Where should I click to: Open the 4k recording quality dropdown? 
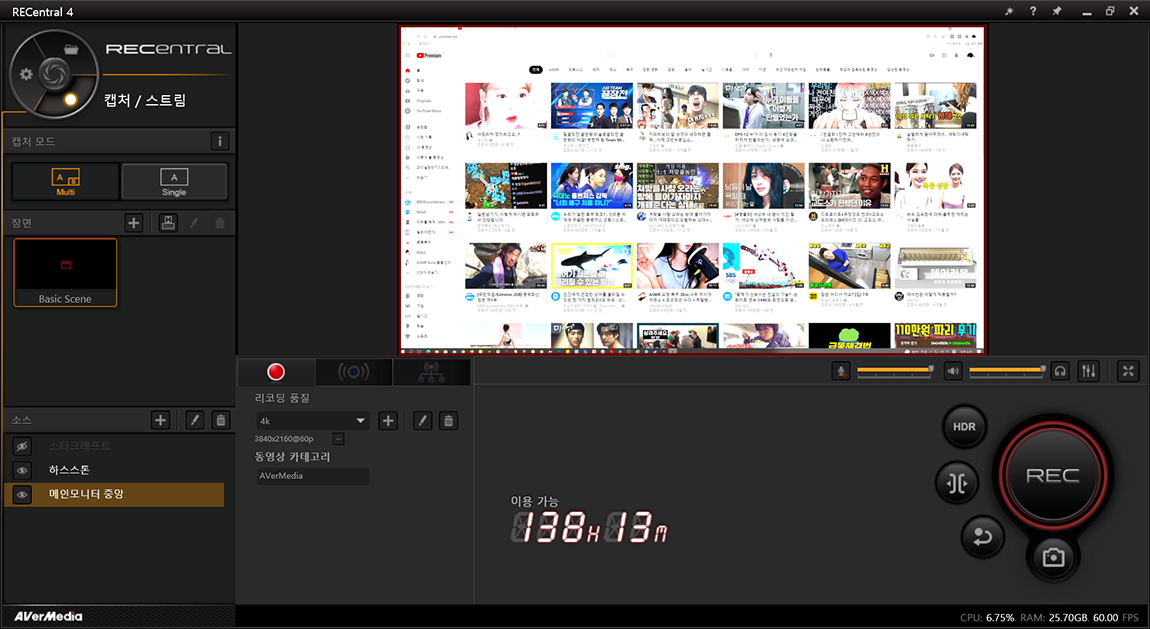coord(312,421)
